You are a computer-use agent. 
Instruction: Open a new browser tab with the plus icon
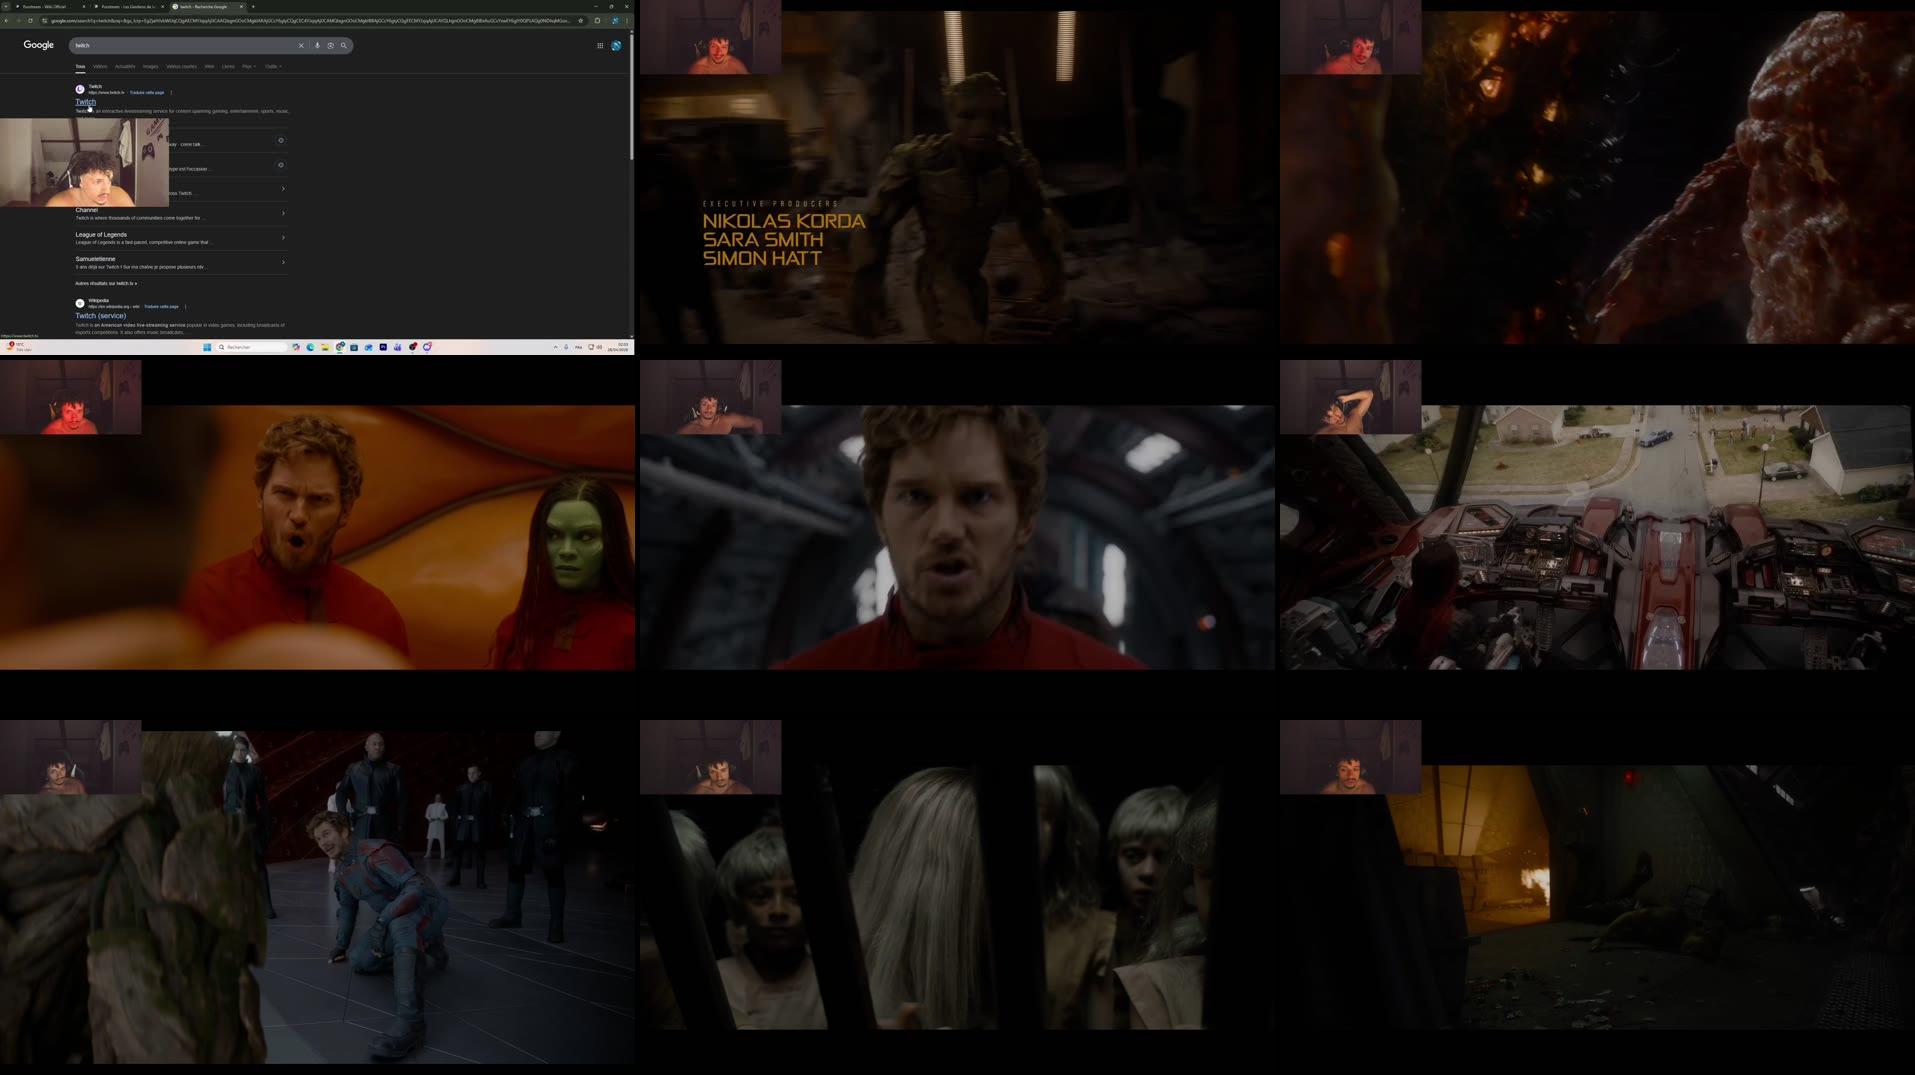[x=253, y=6]
